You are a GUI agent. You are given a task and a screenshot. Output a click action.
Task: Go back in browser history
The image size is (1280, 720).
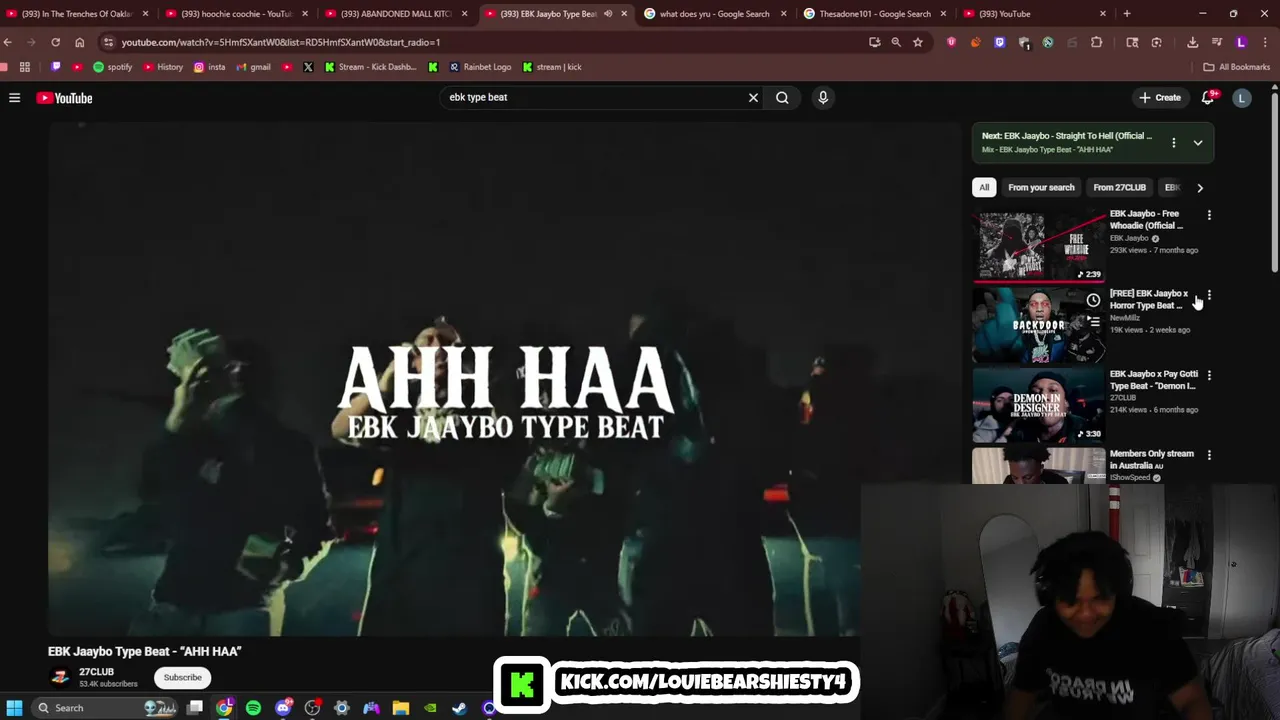pyautogui.click(x=8, y=42)
